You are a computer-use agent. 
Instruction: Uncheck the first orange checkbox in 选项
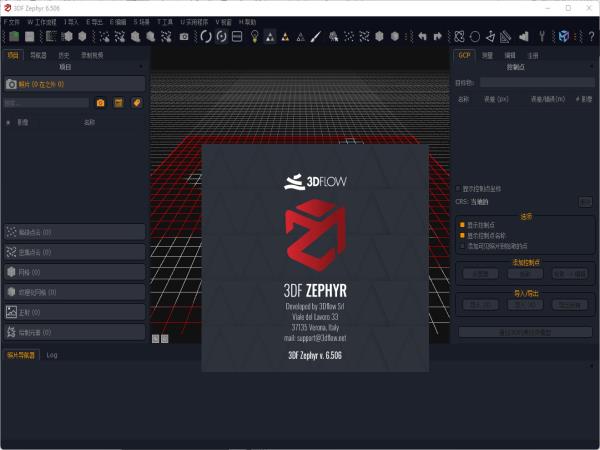462,225
